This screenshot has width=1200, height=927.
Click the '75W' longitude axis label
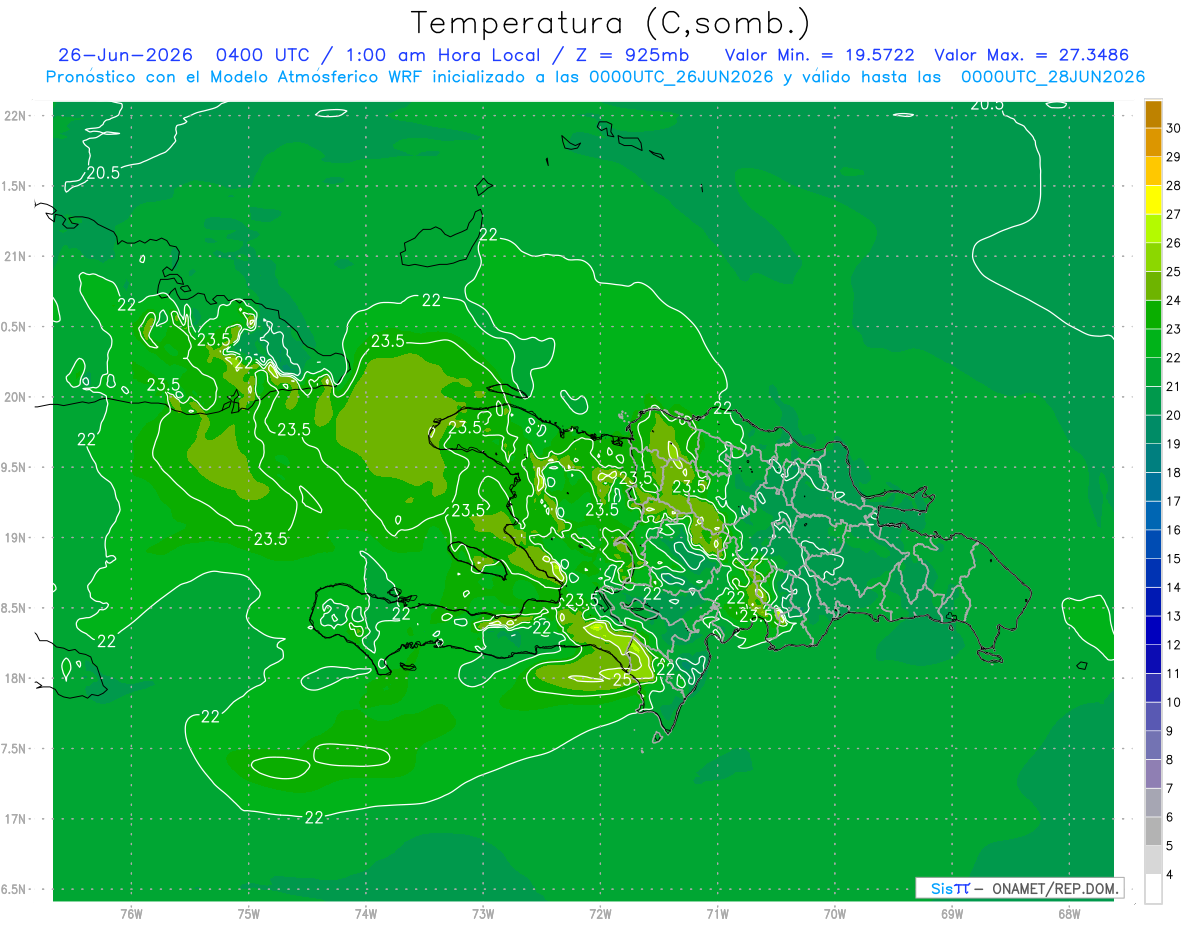coord(249,913)
